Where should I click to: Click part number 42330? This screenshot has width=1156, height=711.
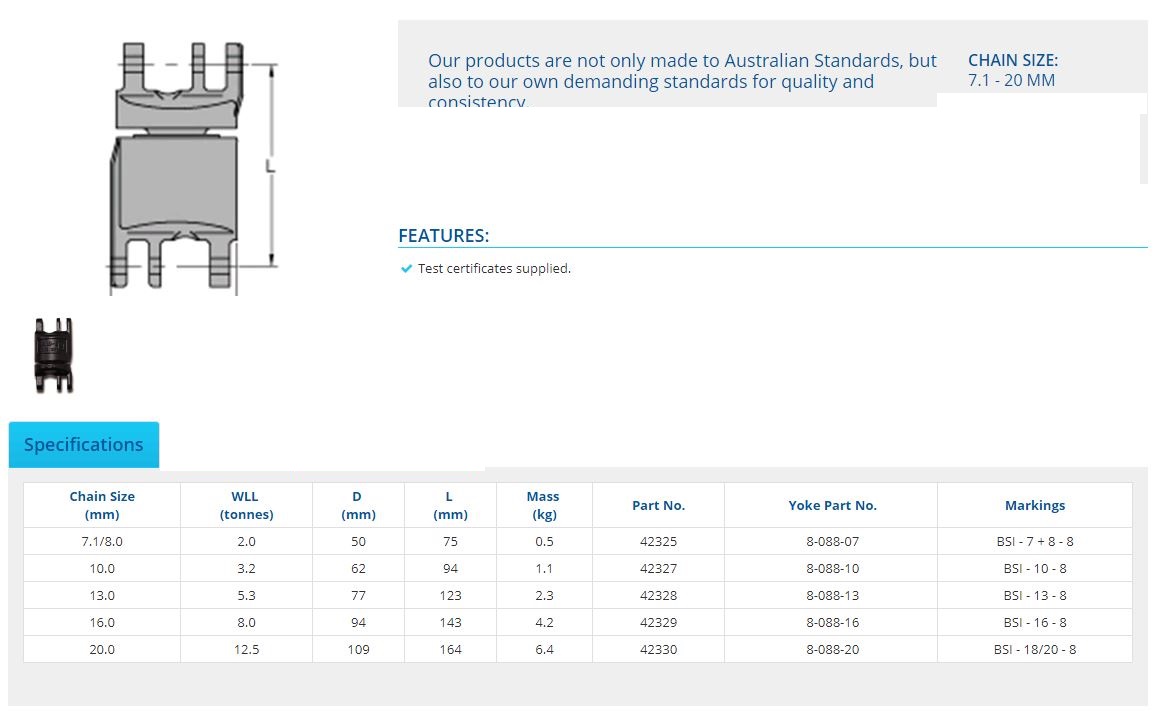[658, 650]
